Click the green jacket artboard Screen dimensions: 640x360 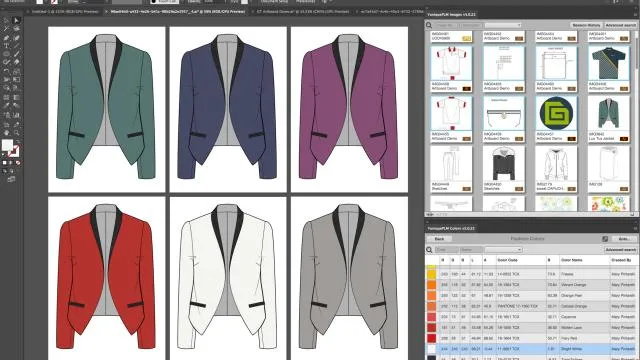coord(107,109)
